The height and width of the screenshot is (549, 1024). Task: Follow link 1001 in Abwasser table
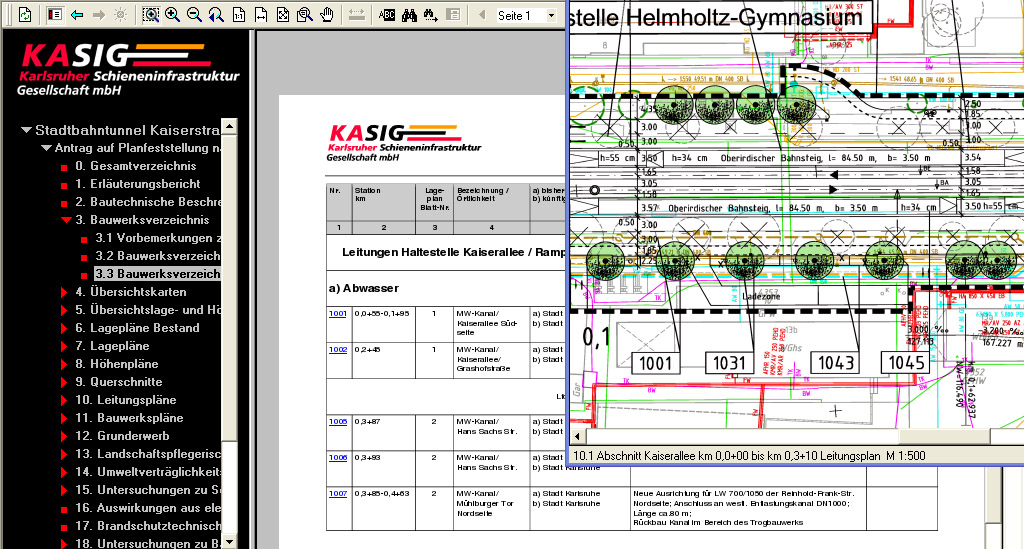tap(338, 313)
